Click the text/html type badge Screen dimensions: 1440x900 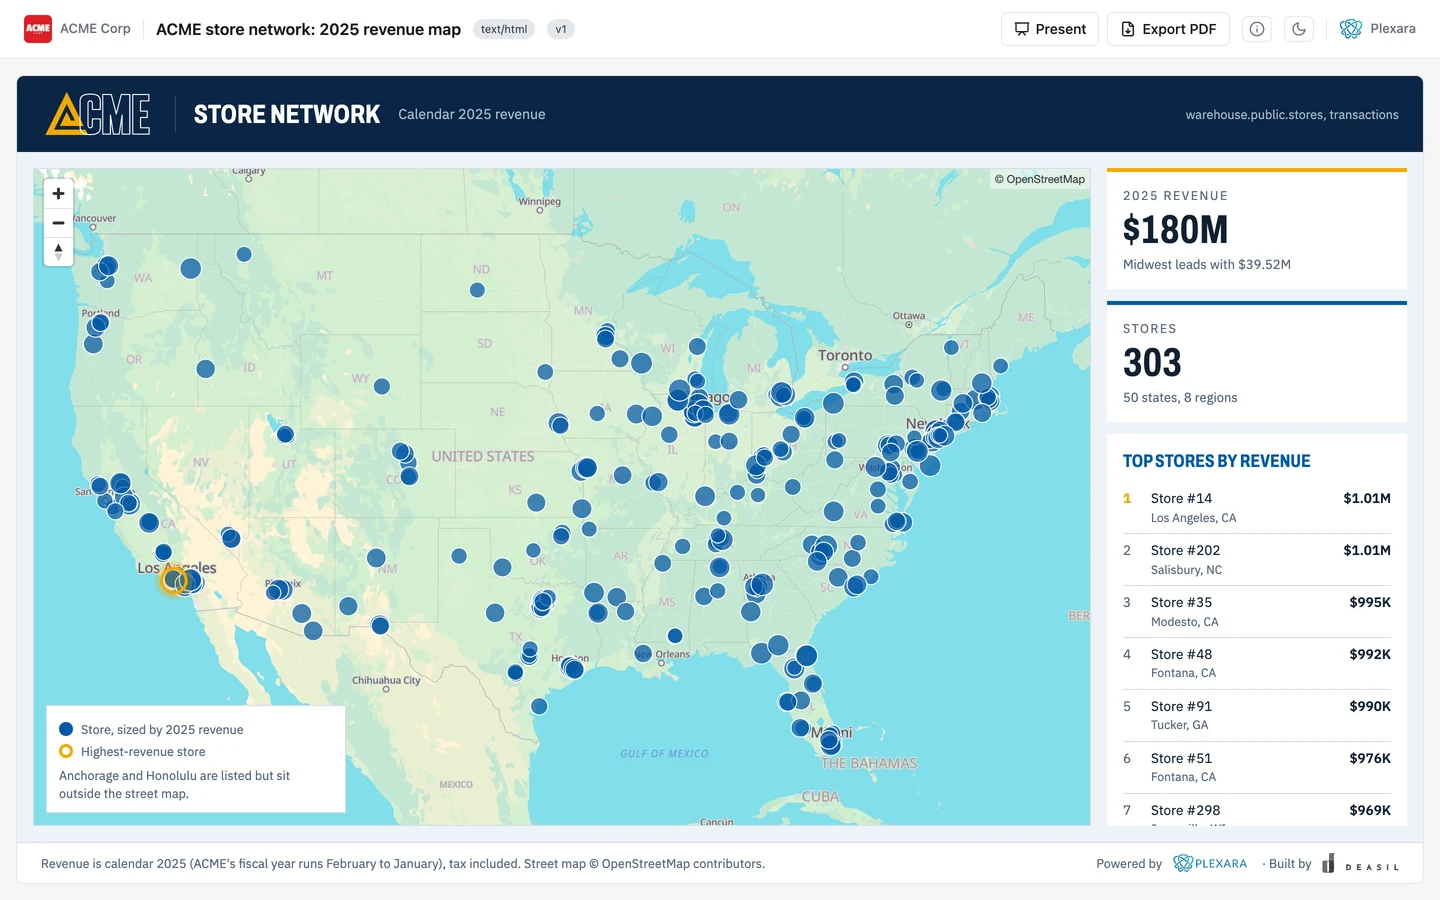pyautogui.click(x=504, y=29)
